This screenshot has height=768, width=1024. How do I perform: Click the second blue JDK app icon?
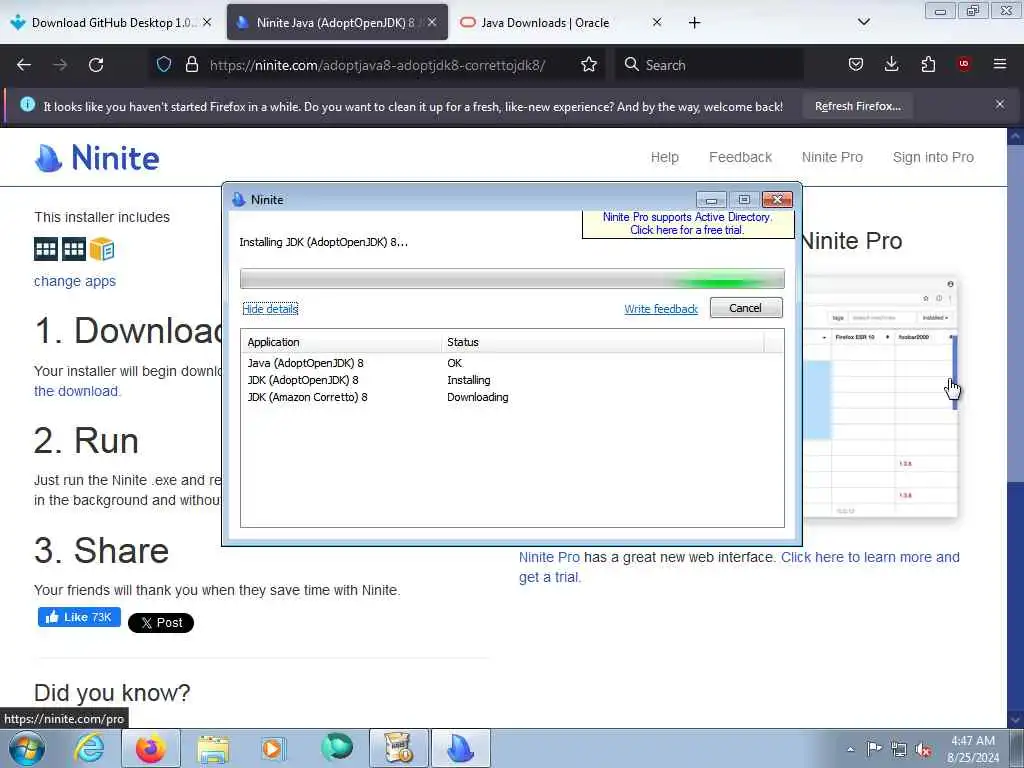pos(74,249)
